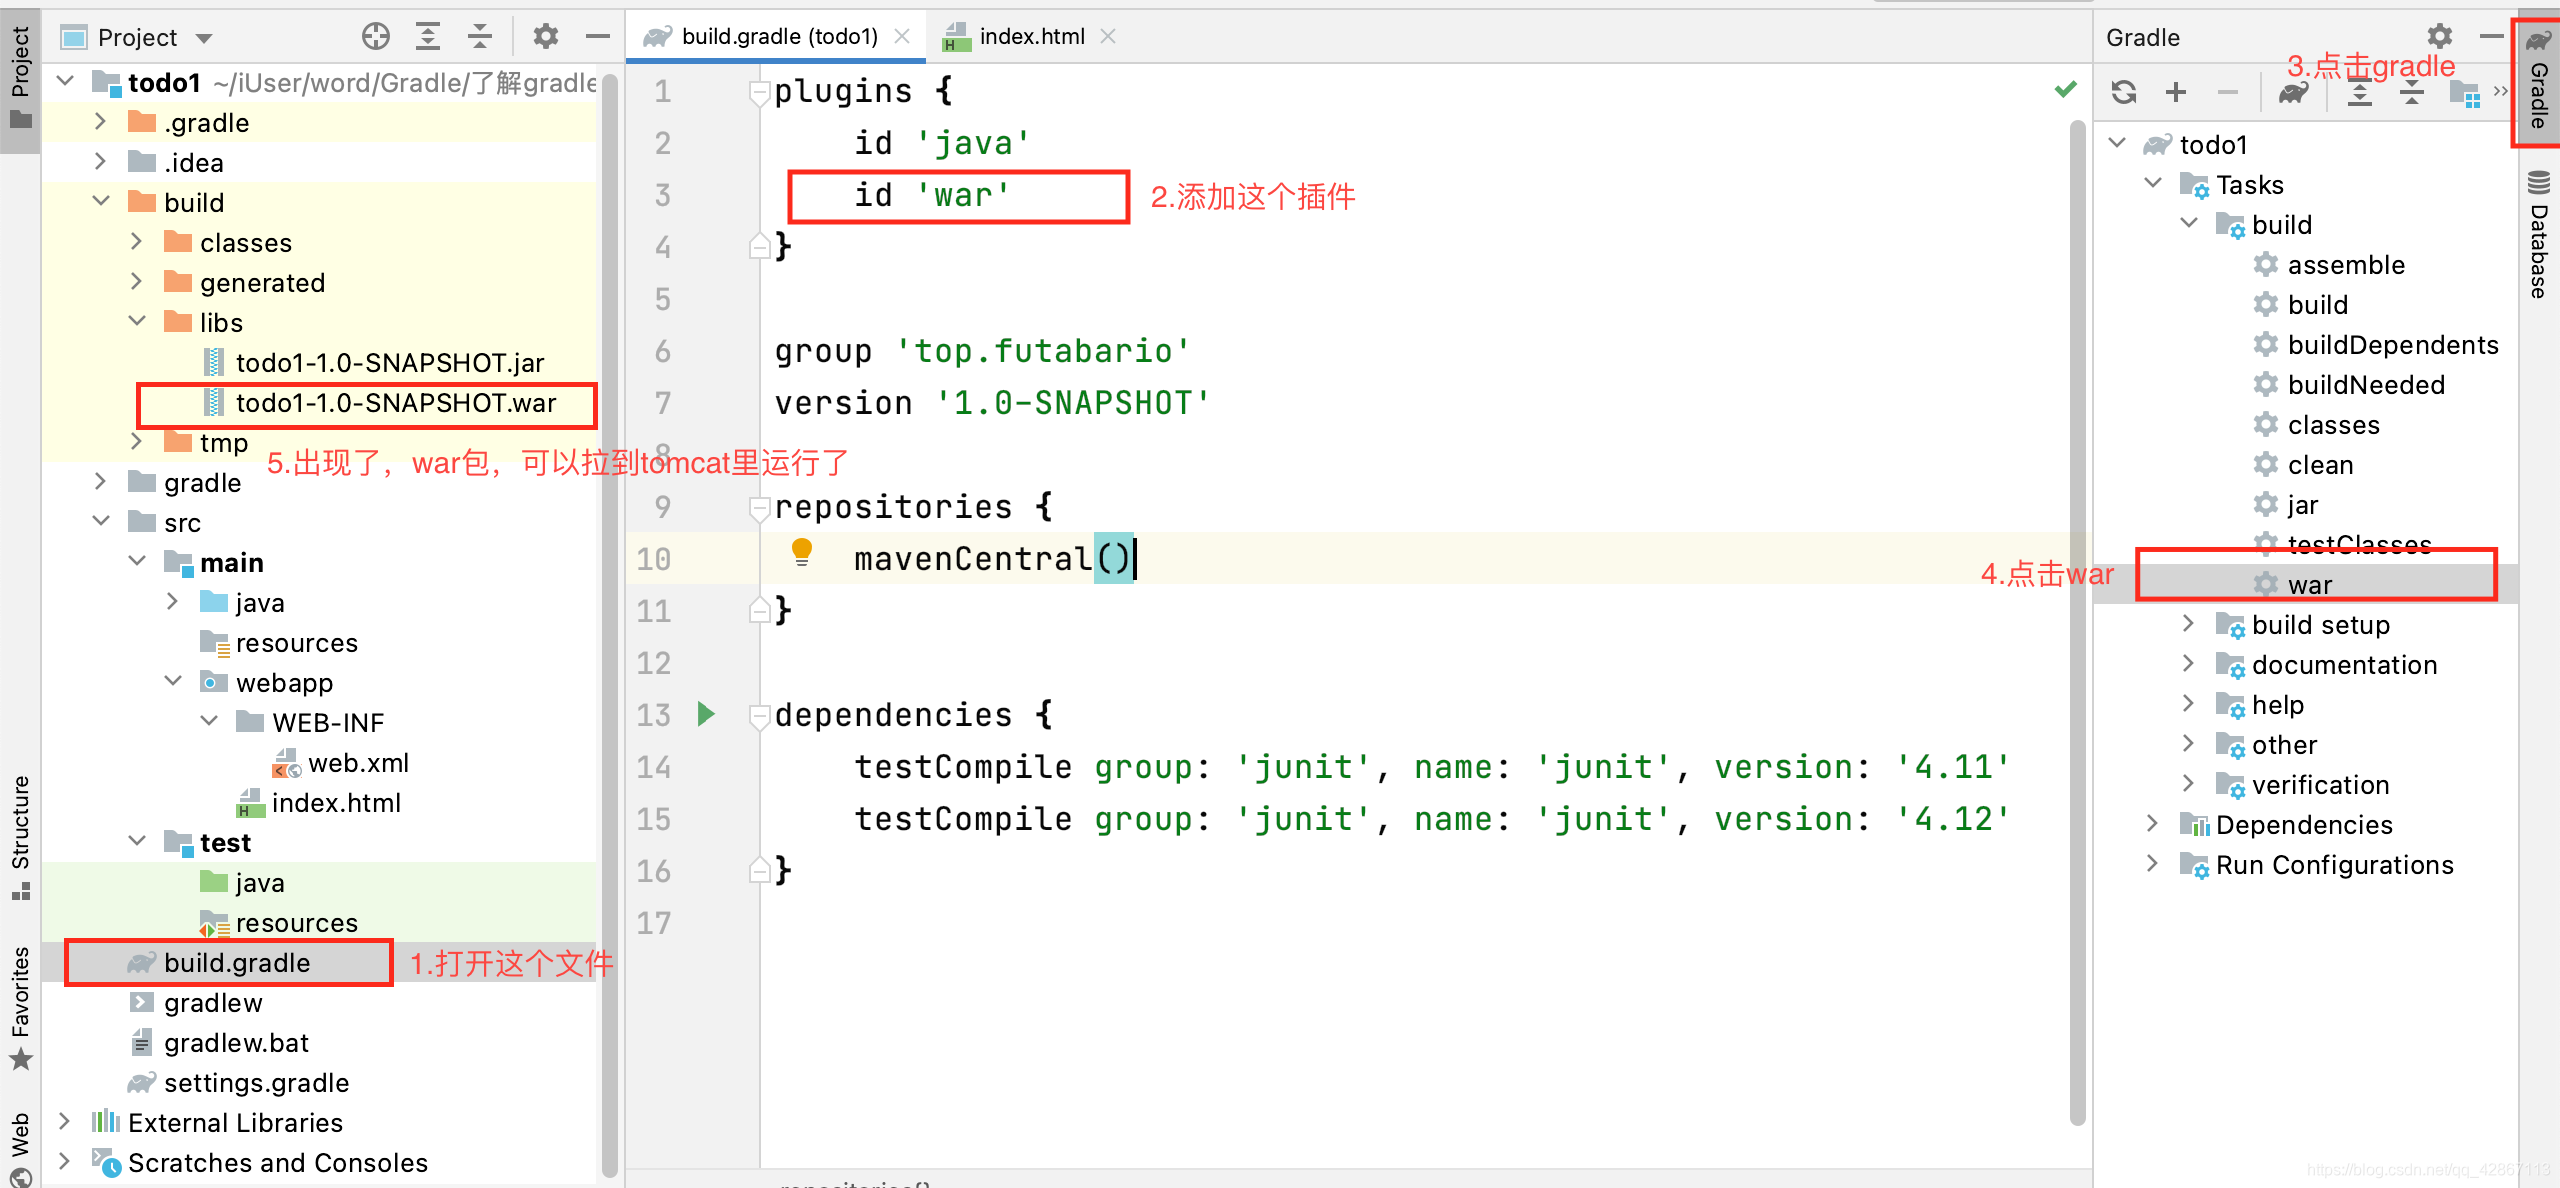Open Gradle panel settings gear

point(2440,37)
